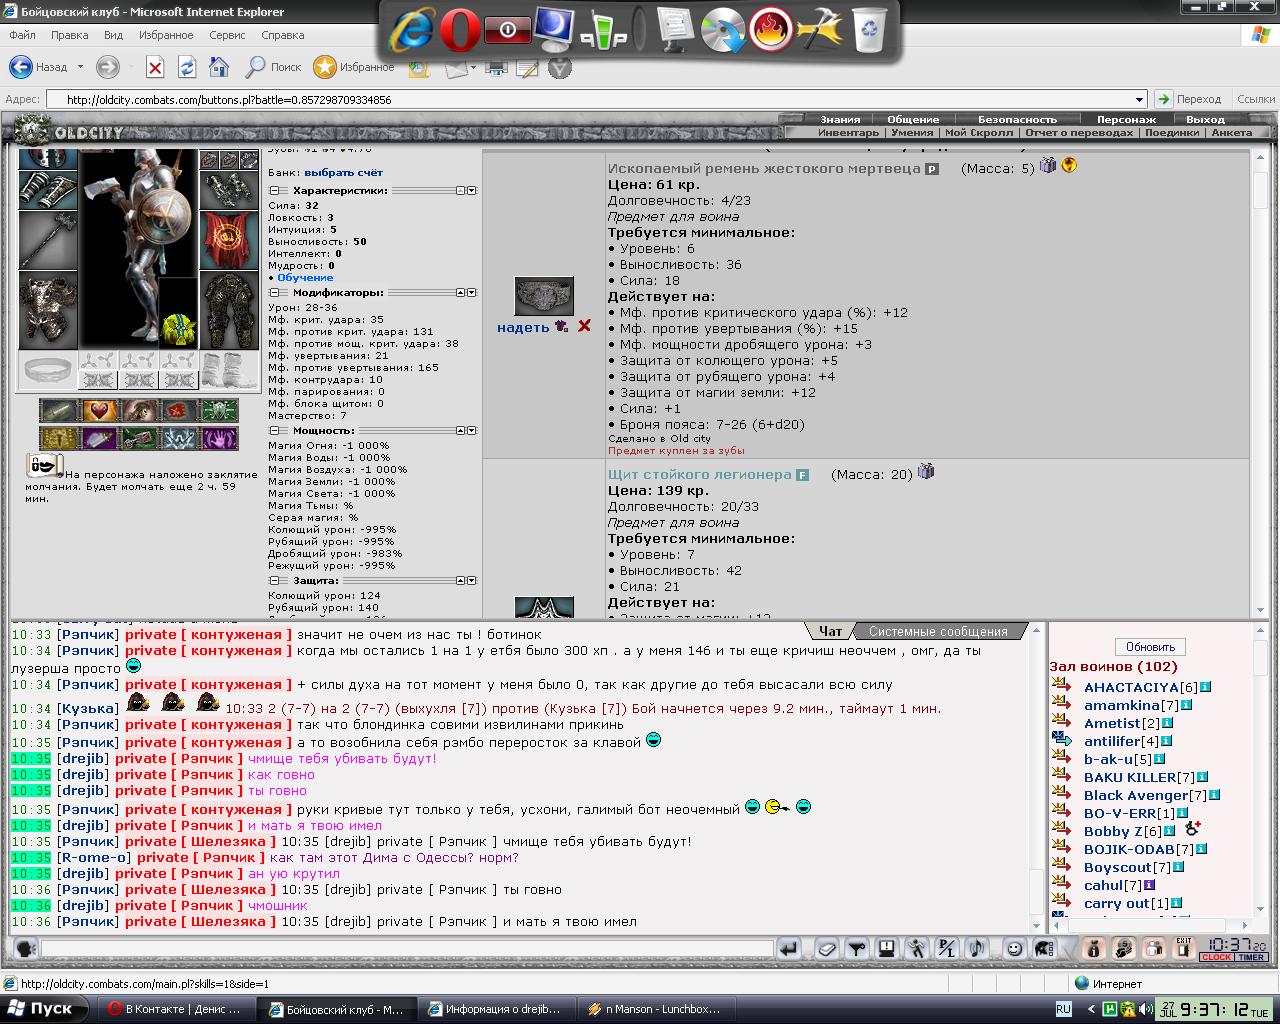This screenshot has width=1280, height=1024.
Task: Open the Поединки game menu
Action: (x=1172, y=132)
